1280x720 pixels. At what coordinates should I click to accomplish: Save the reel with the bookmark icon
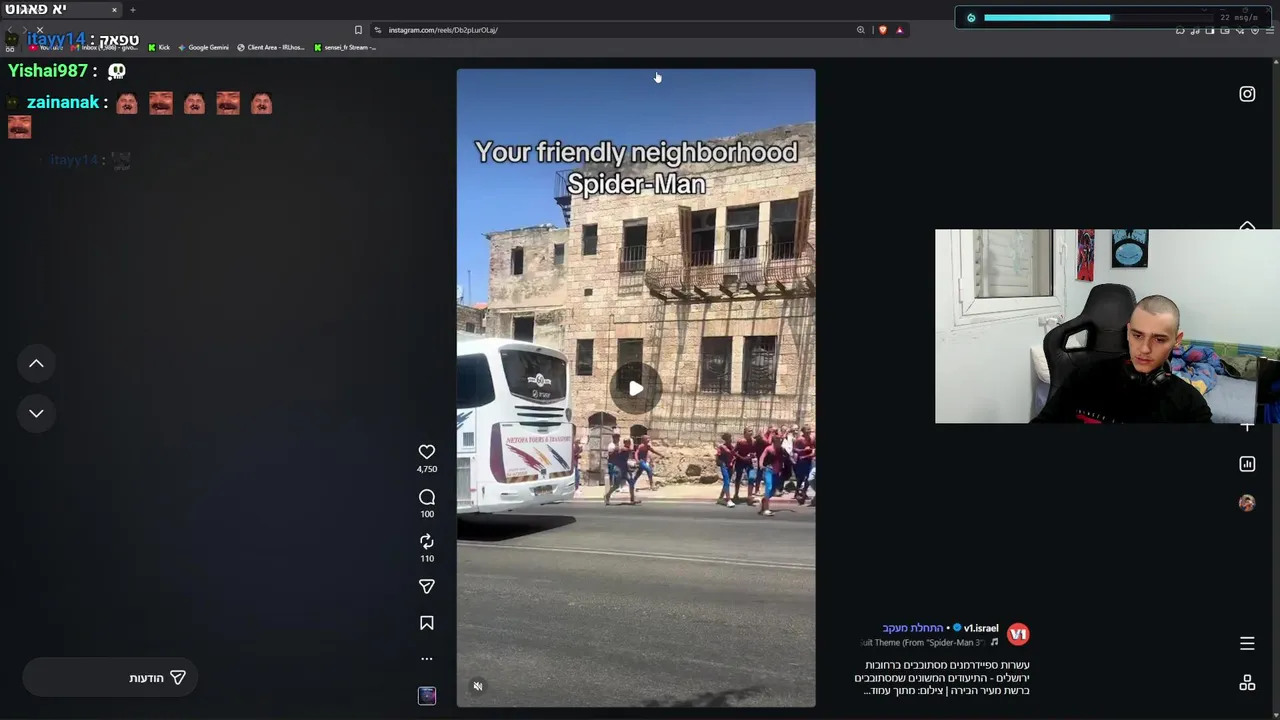point(427,623)
